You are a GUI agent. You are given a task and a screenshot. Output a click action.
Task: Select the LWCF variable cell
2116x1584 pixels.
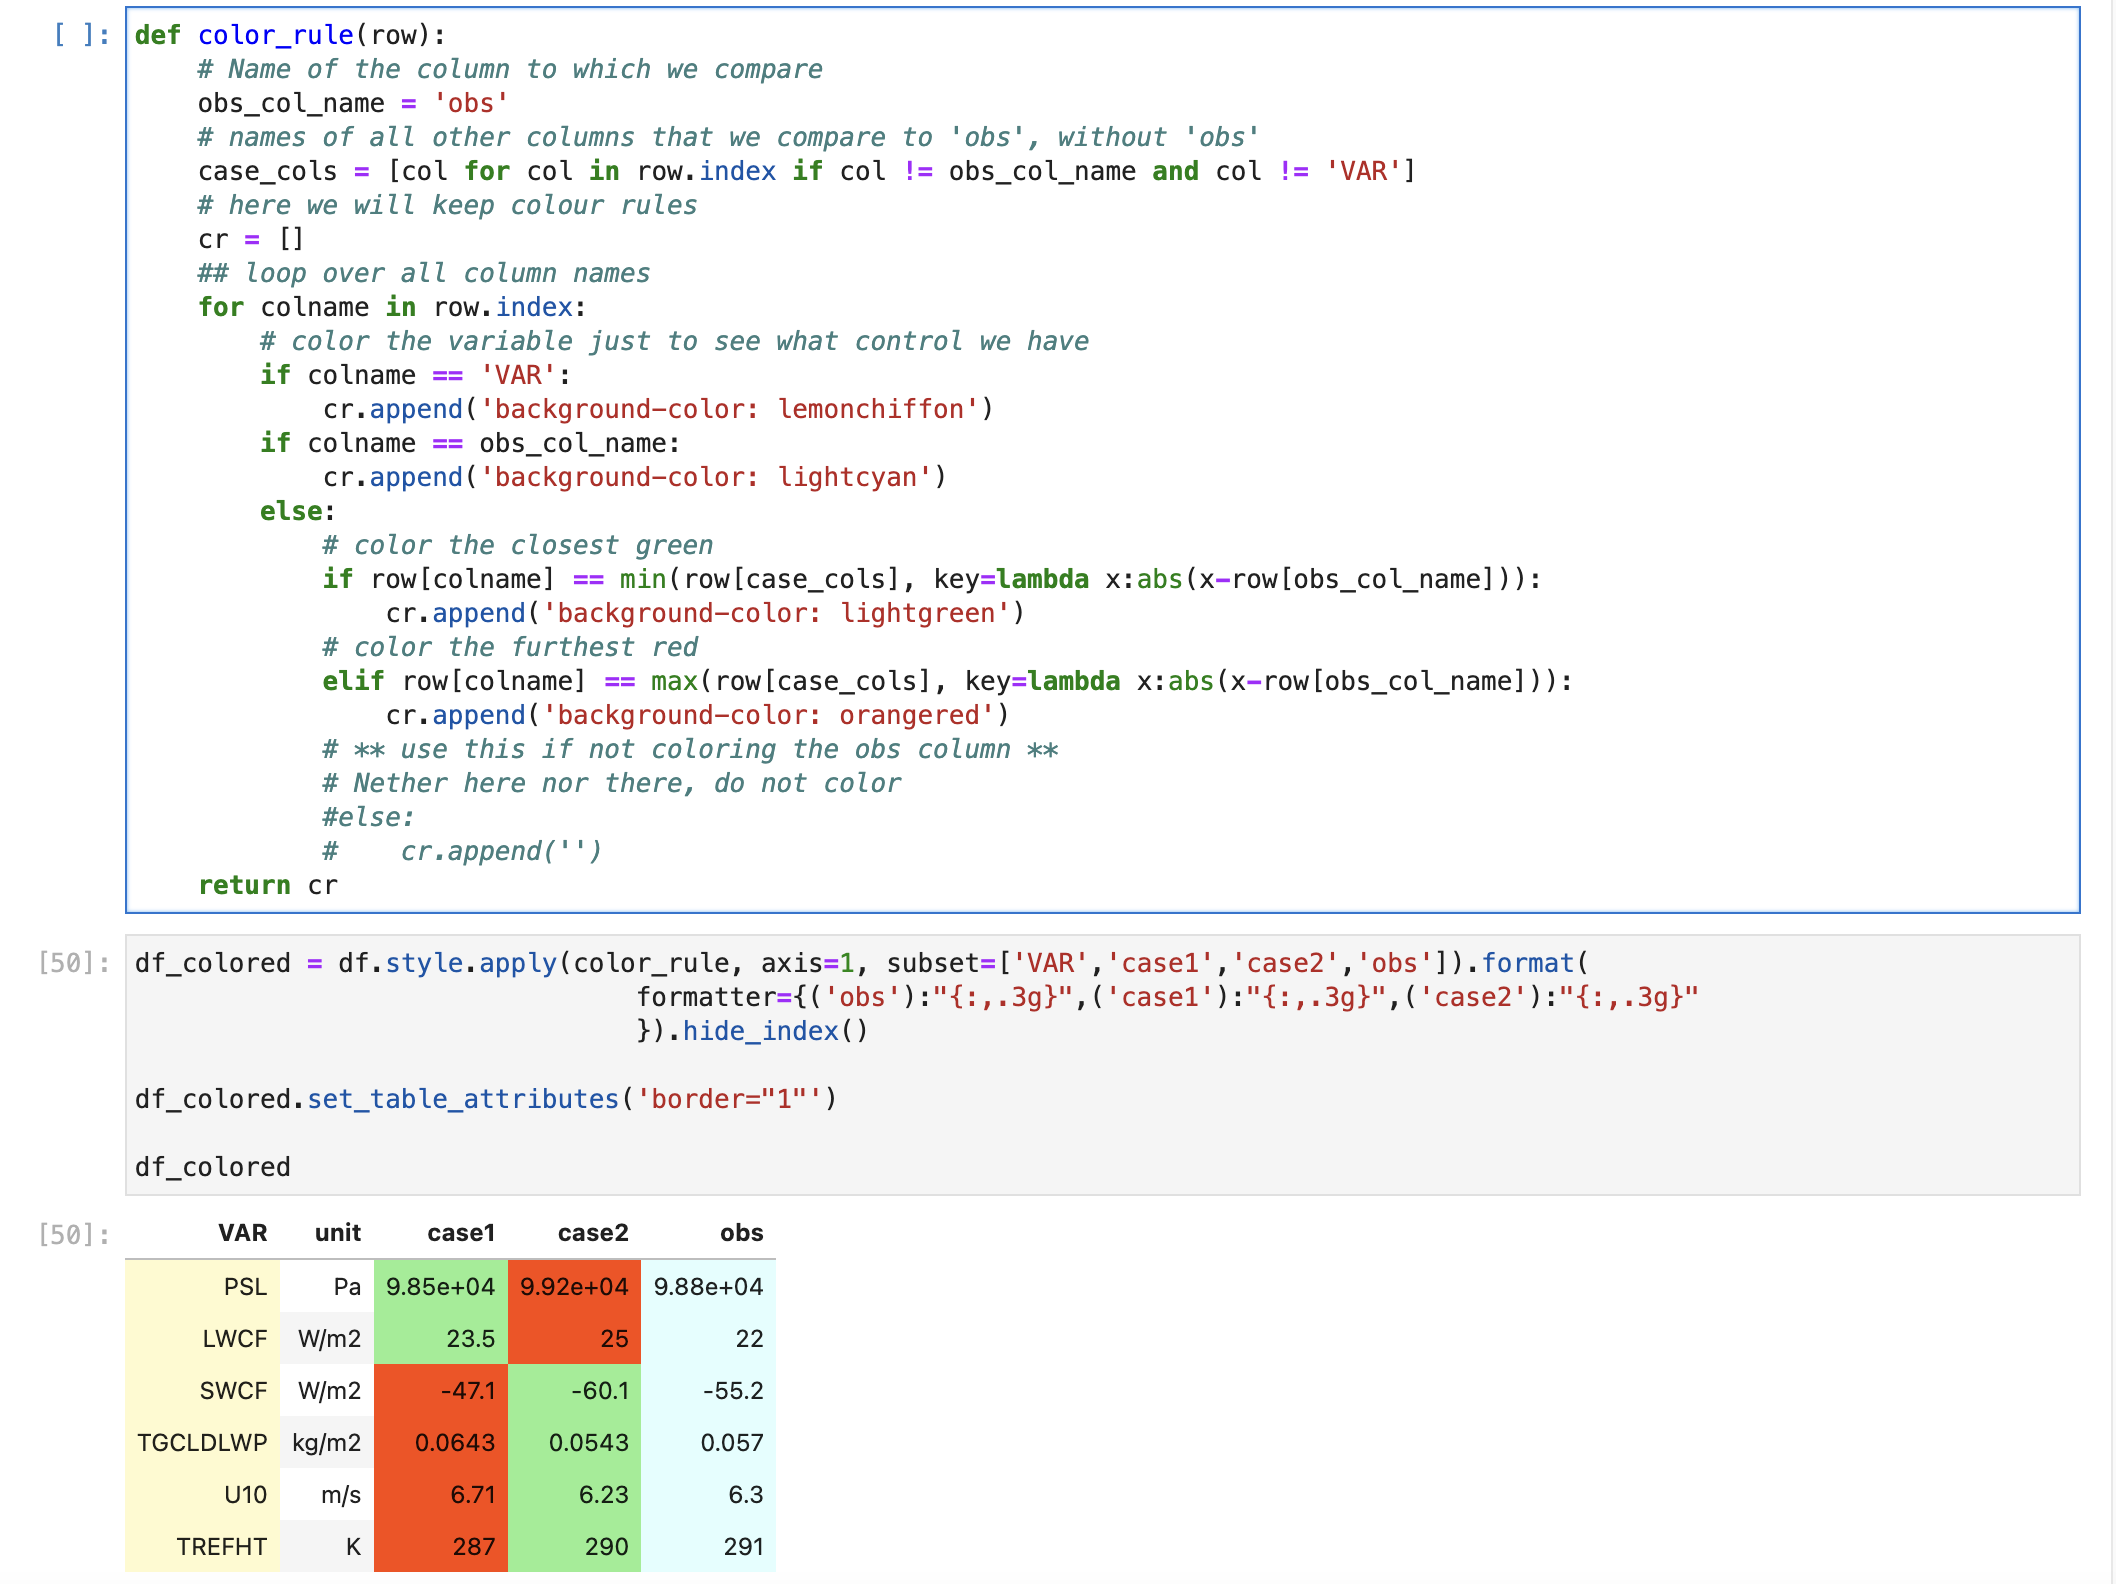(x=203, y=1338)
